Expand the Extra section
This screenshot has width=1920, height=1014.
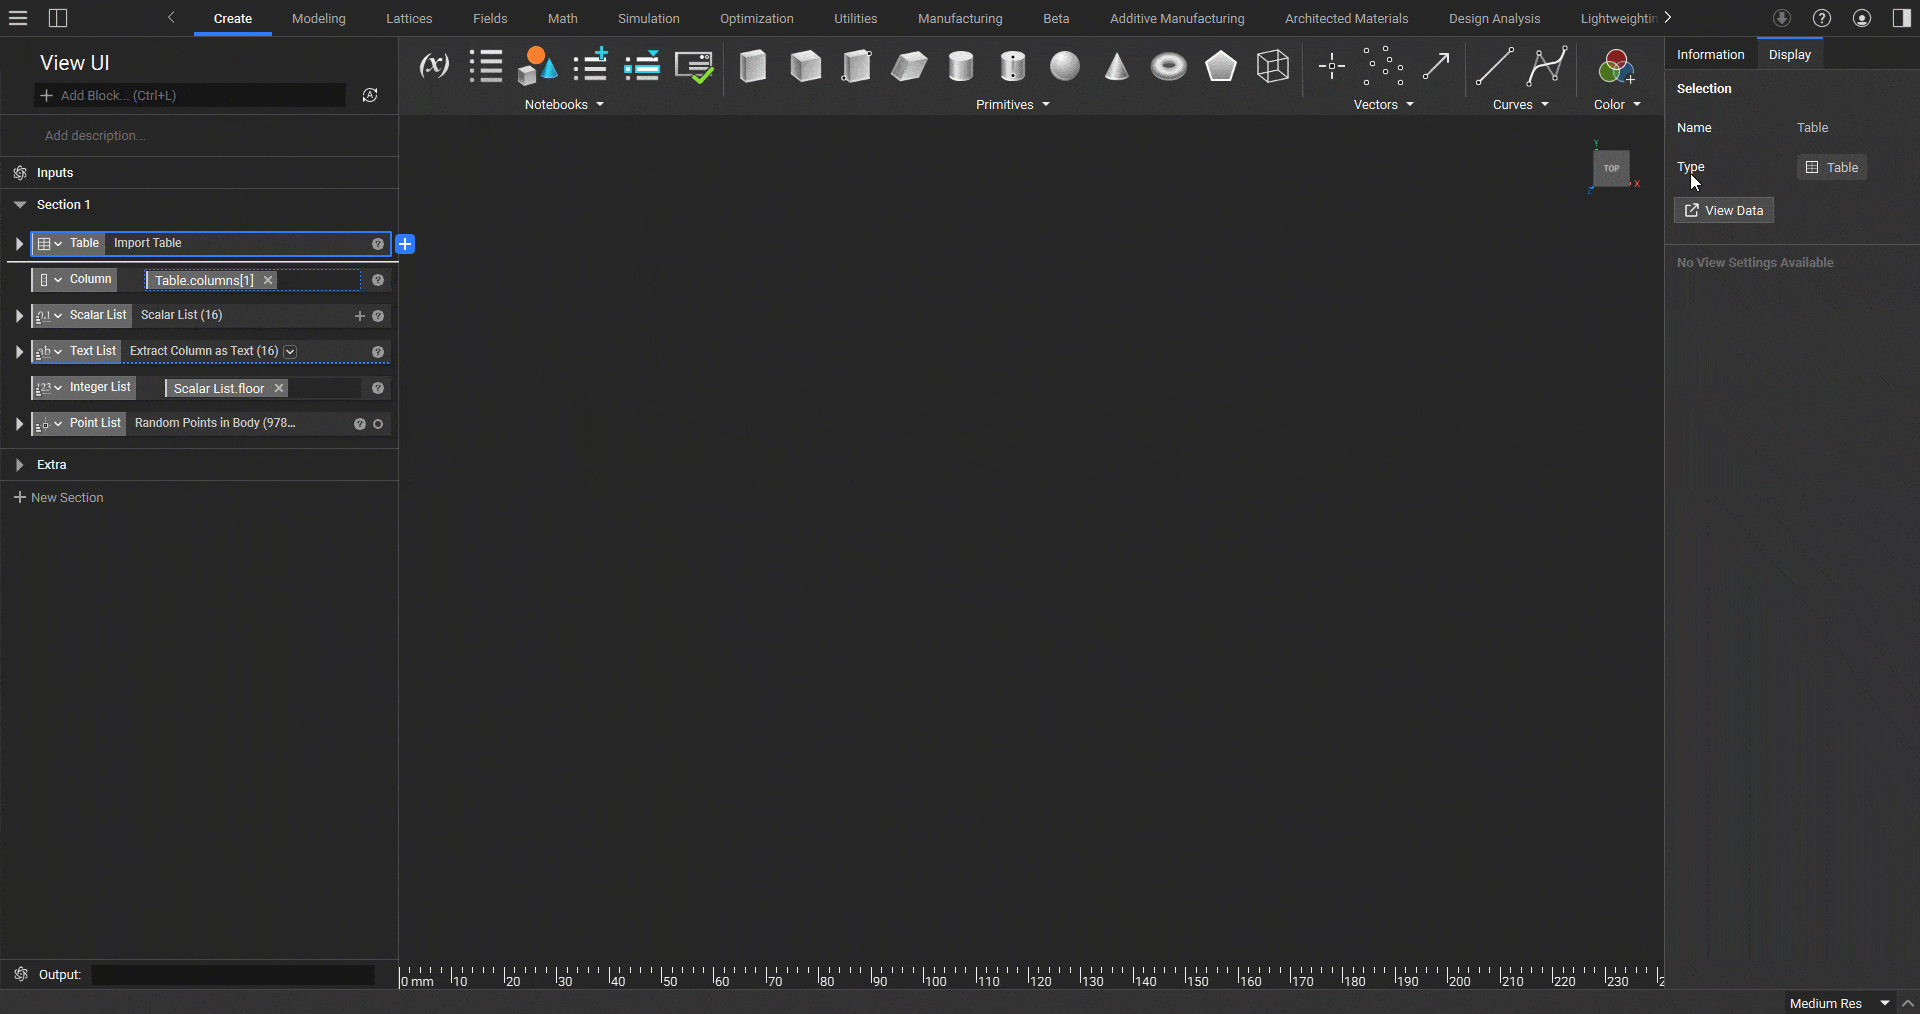(20, 465)
